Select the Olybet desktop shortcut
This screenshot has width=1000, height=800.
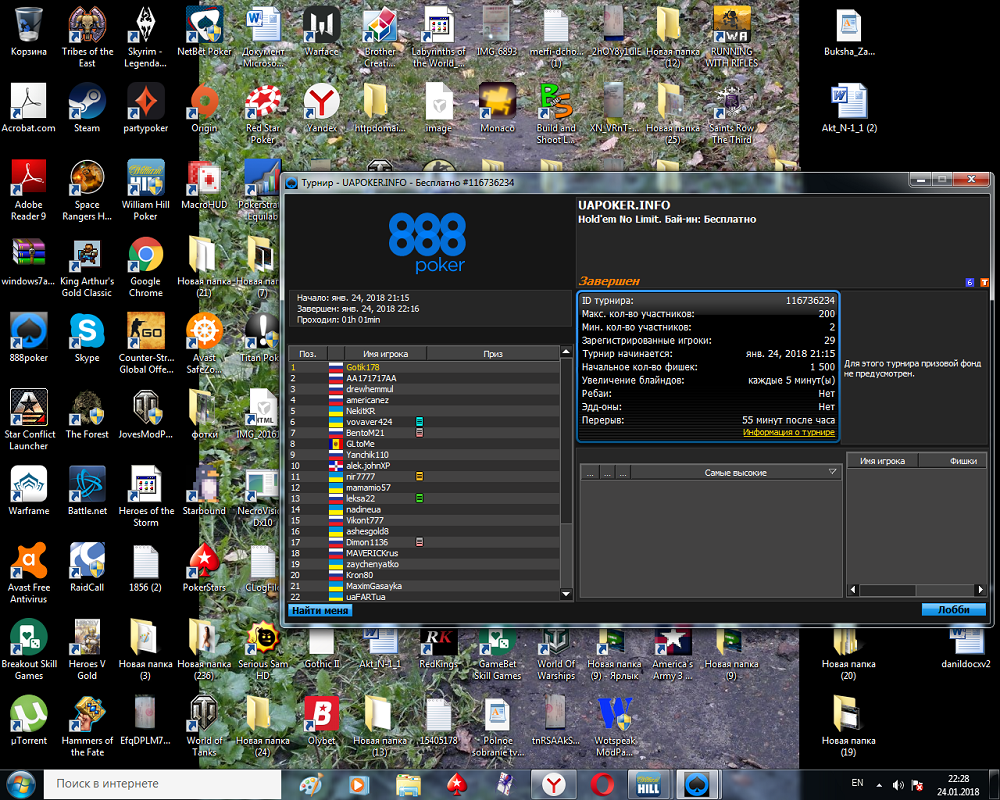coord(321,721)
